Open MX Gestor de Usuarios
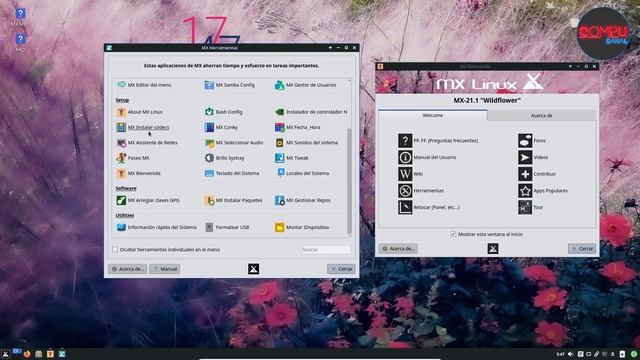 point(306,85)
